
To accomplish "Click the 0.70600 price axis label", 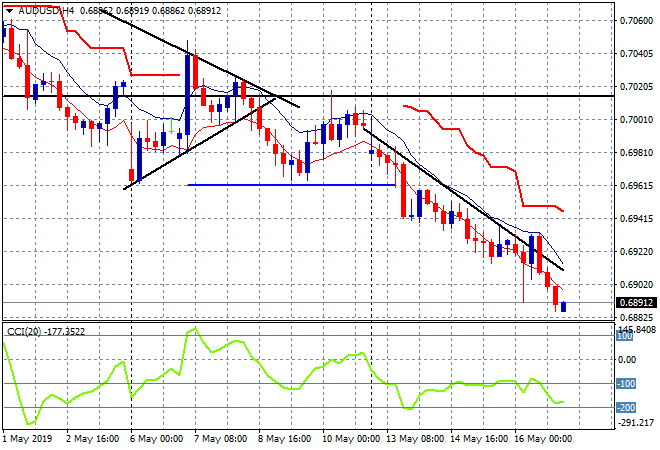I will [636, 20].
